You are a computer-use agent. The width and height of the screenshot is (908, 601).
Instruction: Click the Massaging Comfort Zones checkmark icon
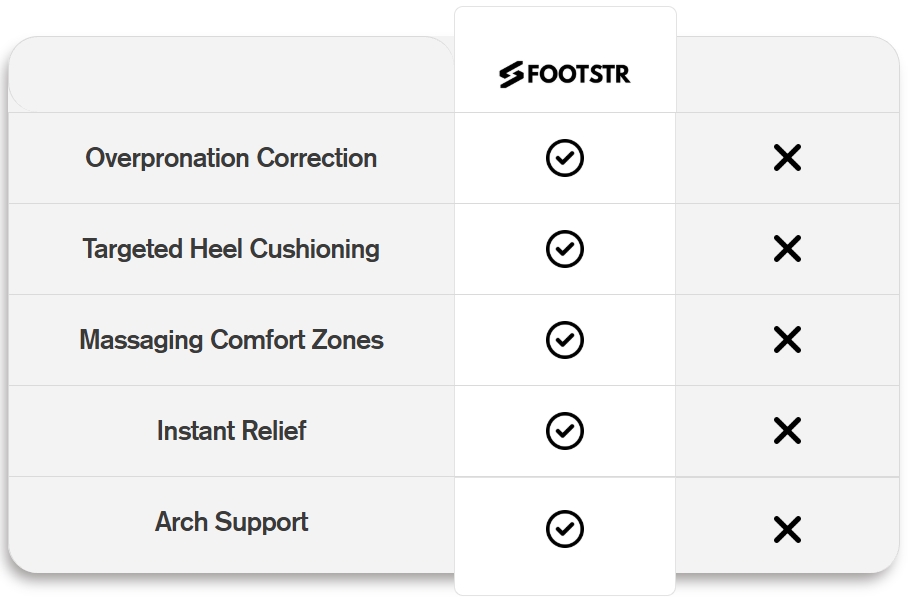[565, 340]
